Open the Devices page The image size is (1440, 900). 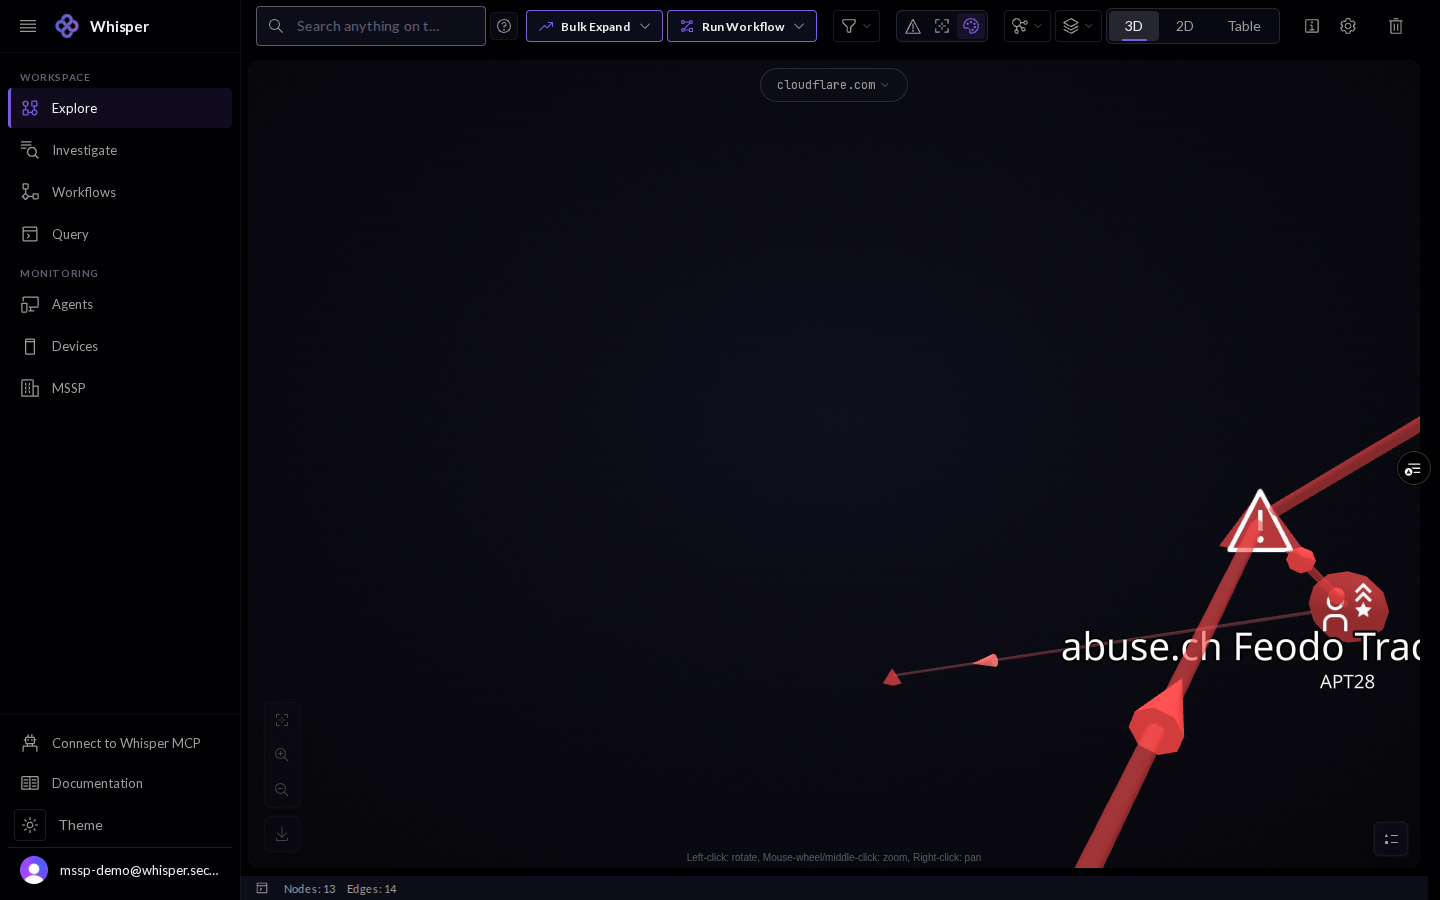[x=120, y=346]
